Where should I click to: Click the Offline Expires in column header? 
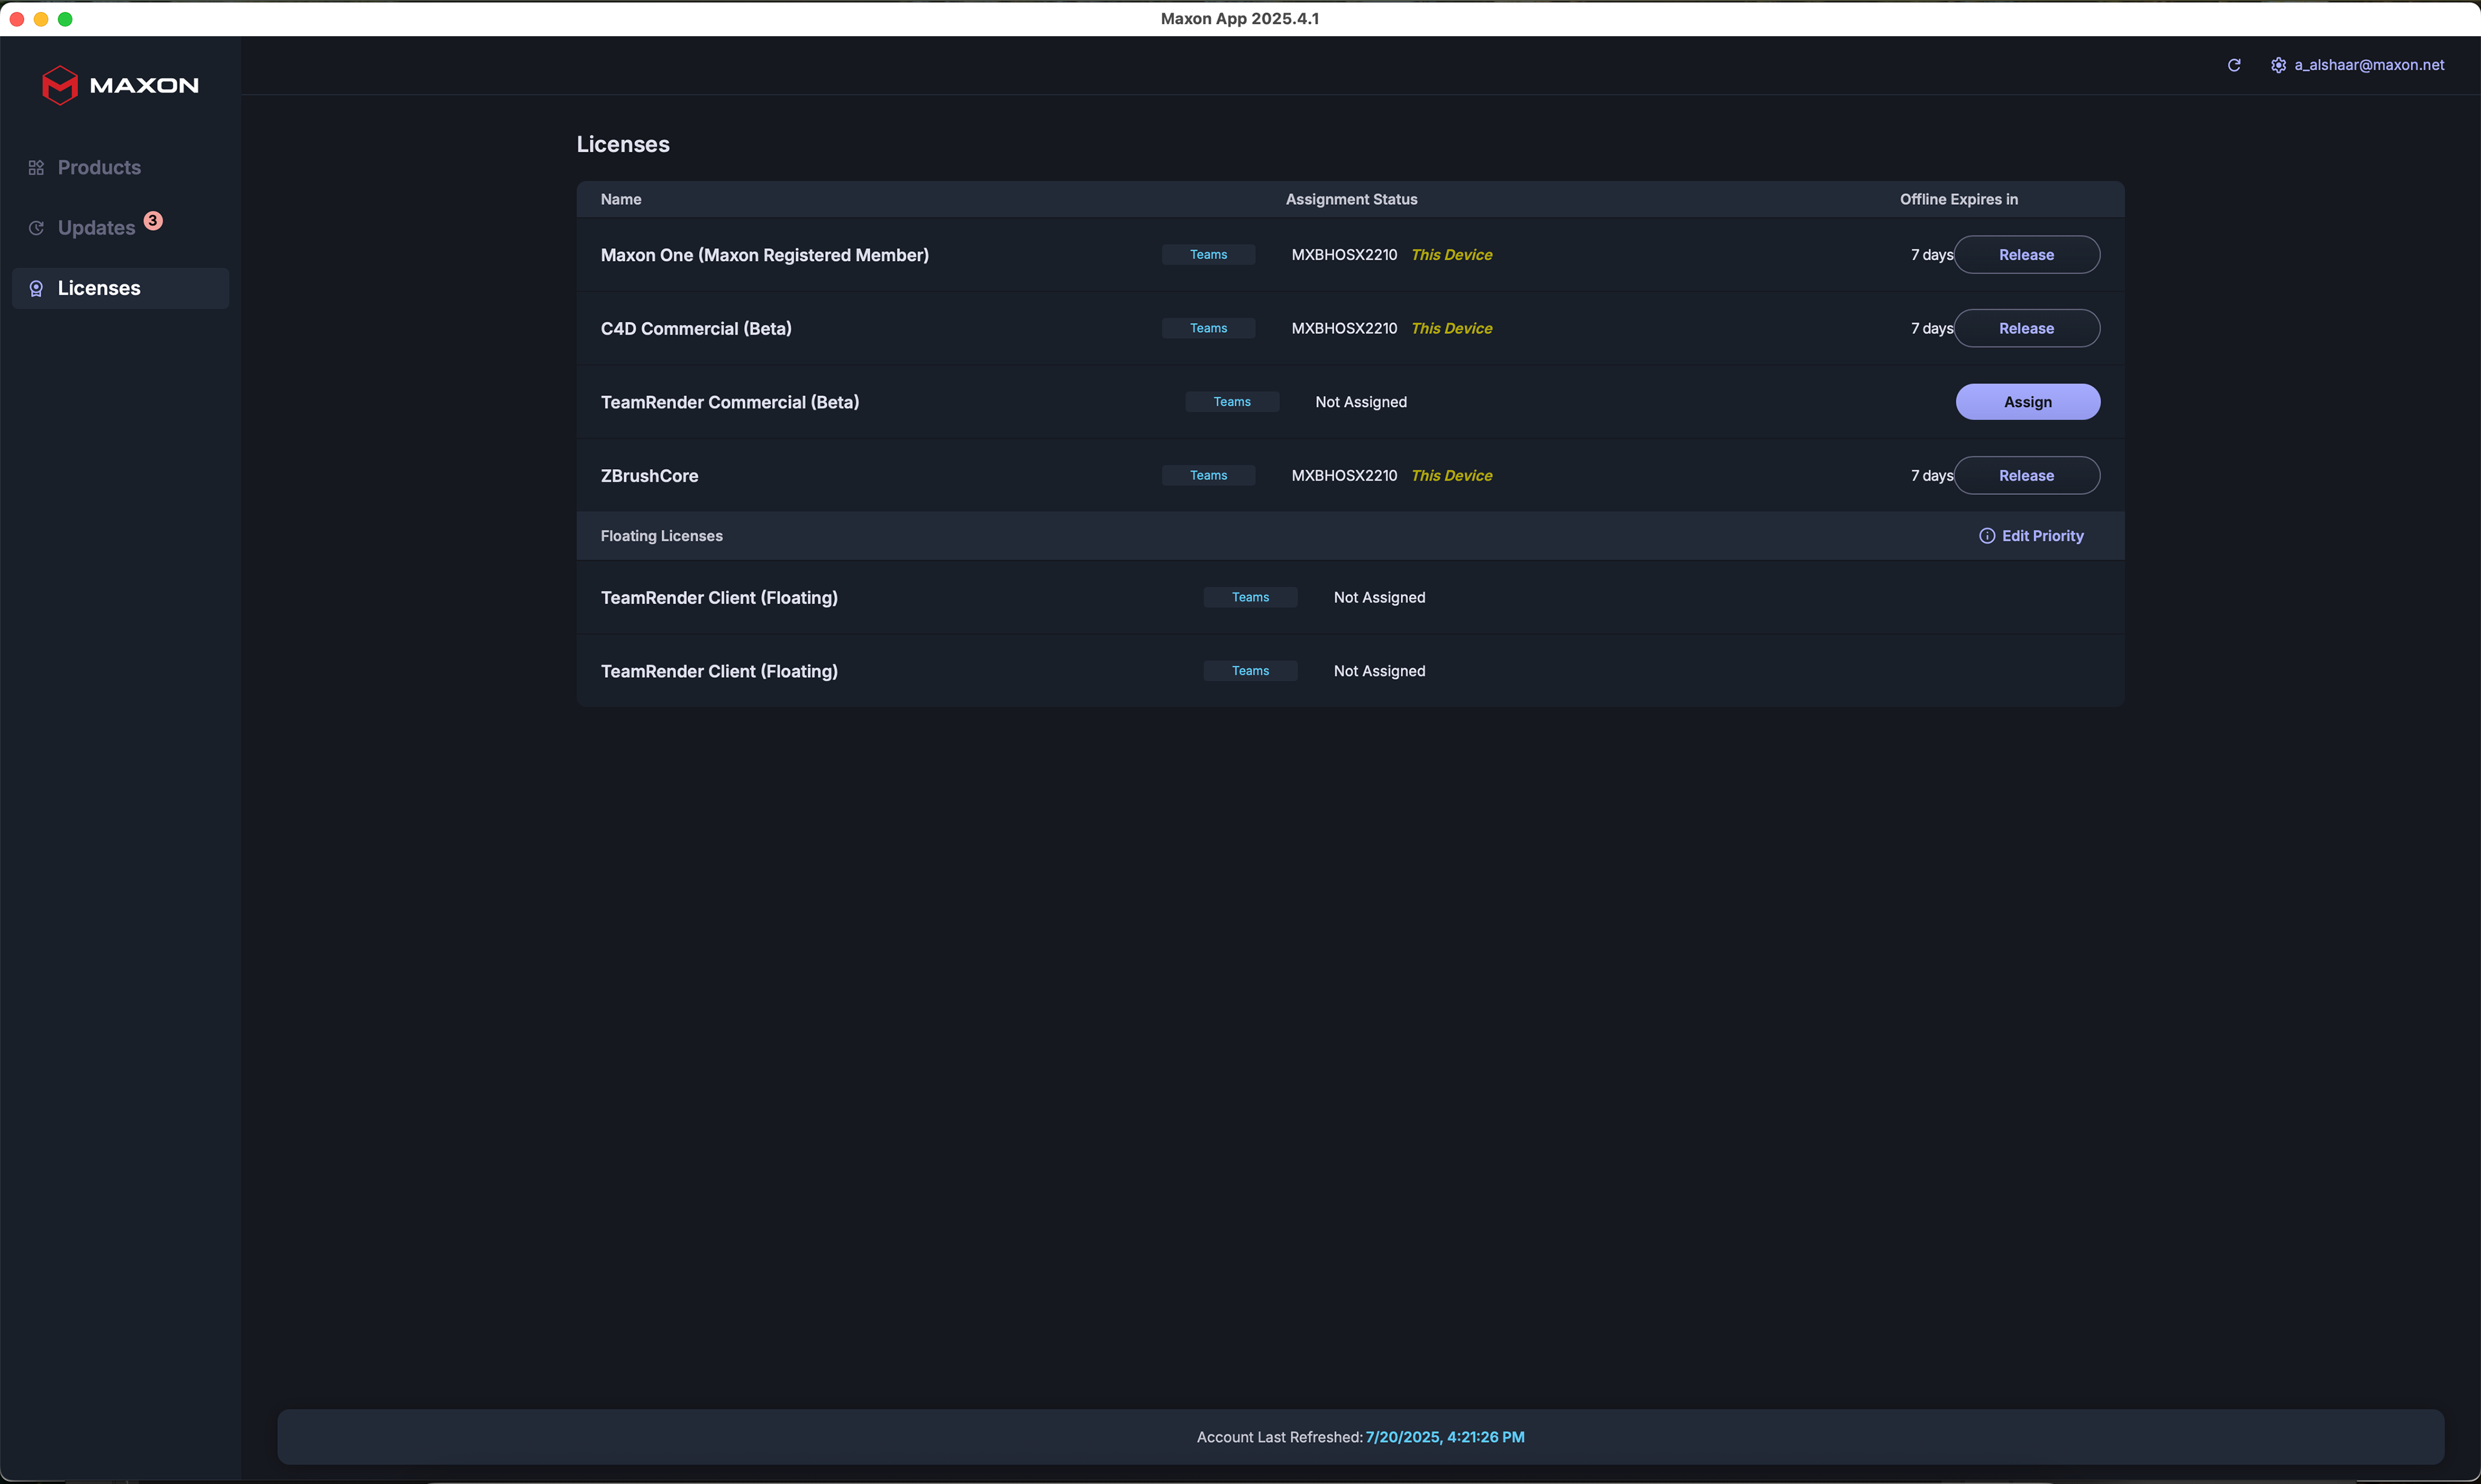[1958, 199]
